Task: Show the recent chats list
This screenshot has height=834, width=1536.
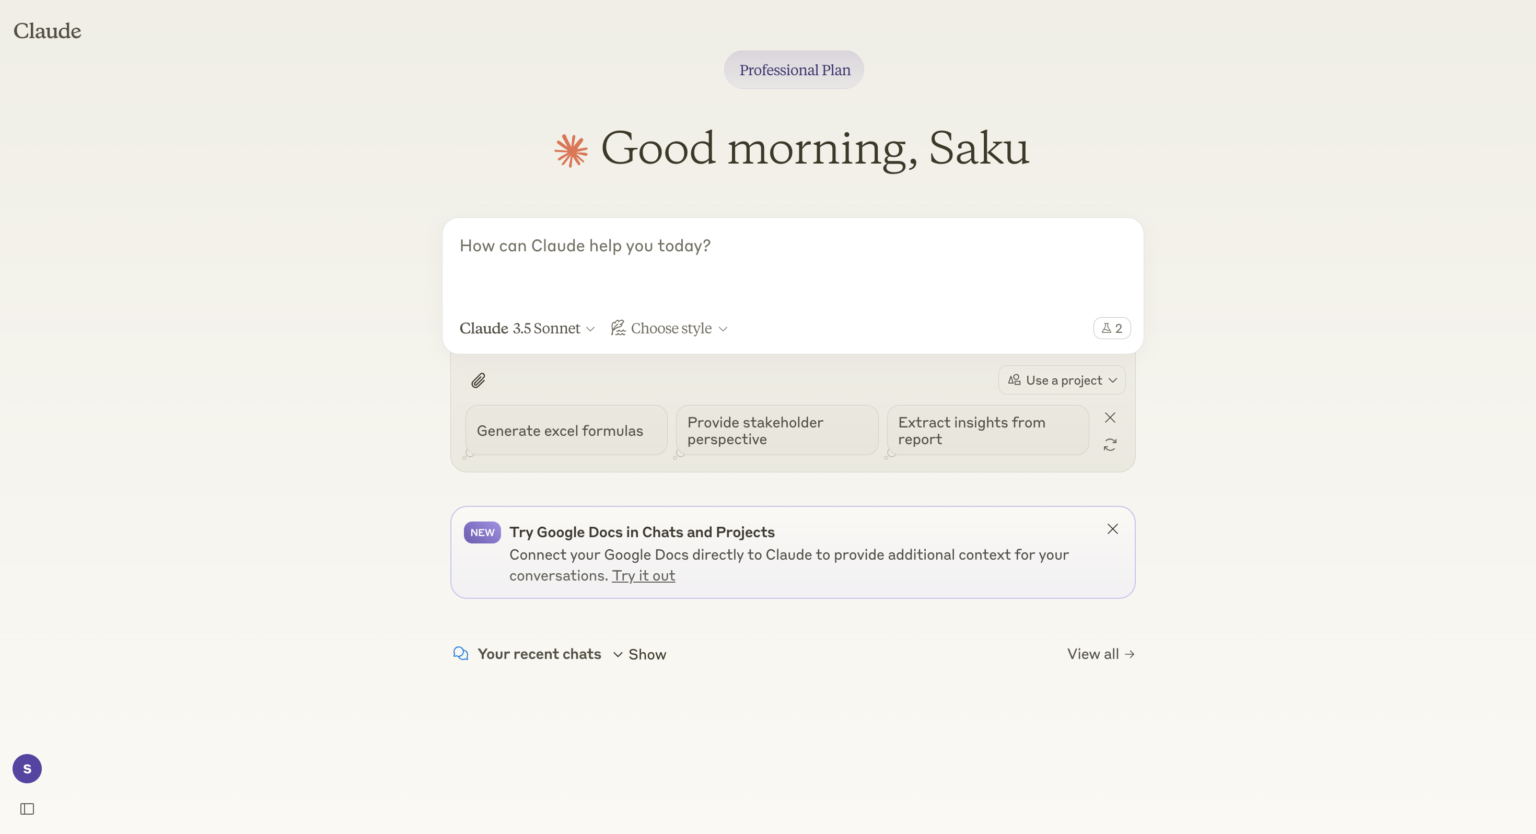Action: pyautogui.click(x=640, y=654)
